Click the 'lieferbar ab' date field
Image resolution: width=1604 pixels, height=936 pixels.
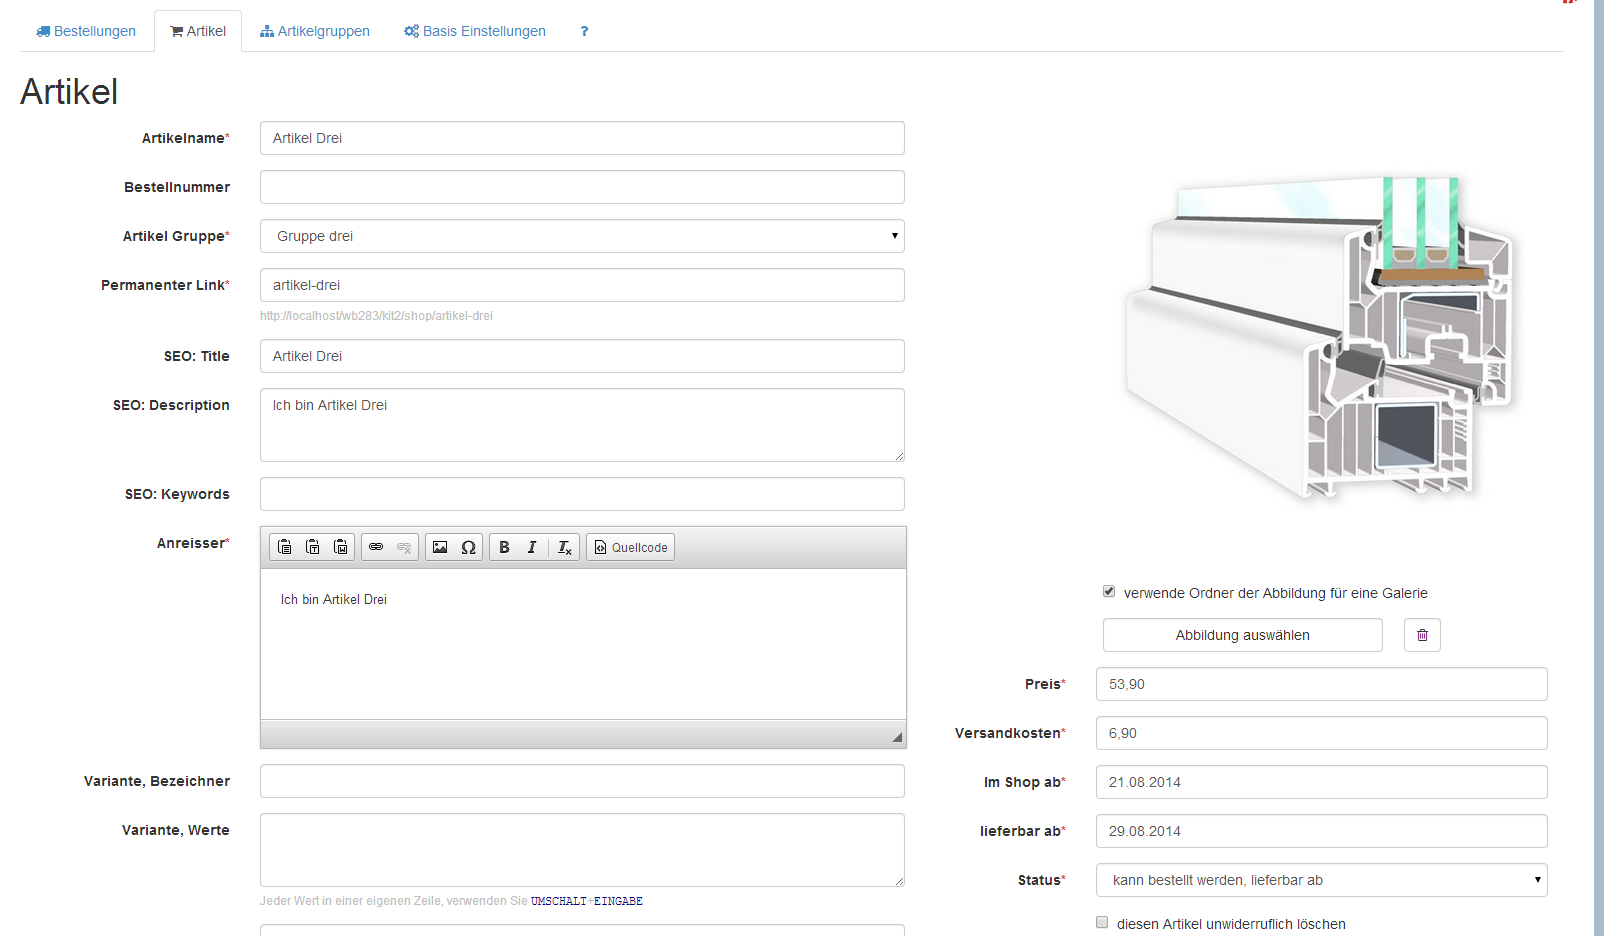(x=1322, y=831)
